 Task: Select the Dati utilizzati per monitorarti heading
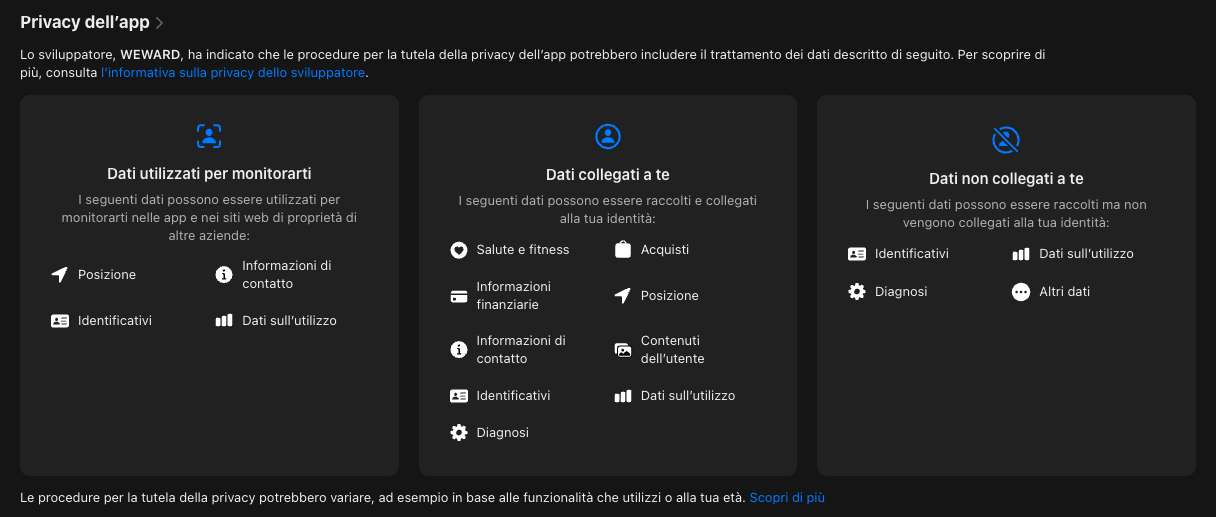(x=209, y=174)
